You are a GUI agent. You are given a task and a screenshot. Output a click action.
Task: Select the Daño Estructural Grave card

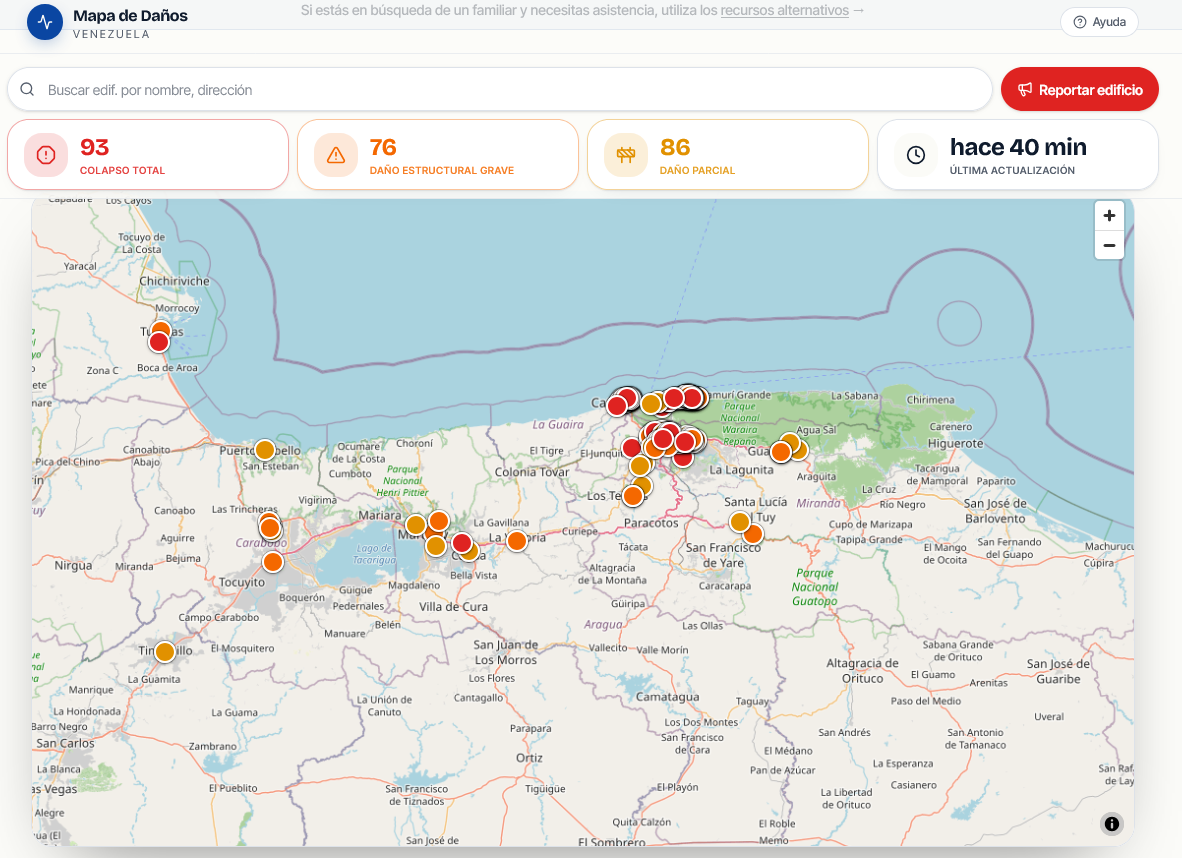tap(438, 155)
